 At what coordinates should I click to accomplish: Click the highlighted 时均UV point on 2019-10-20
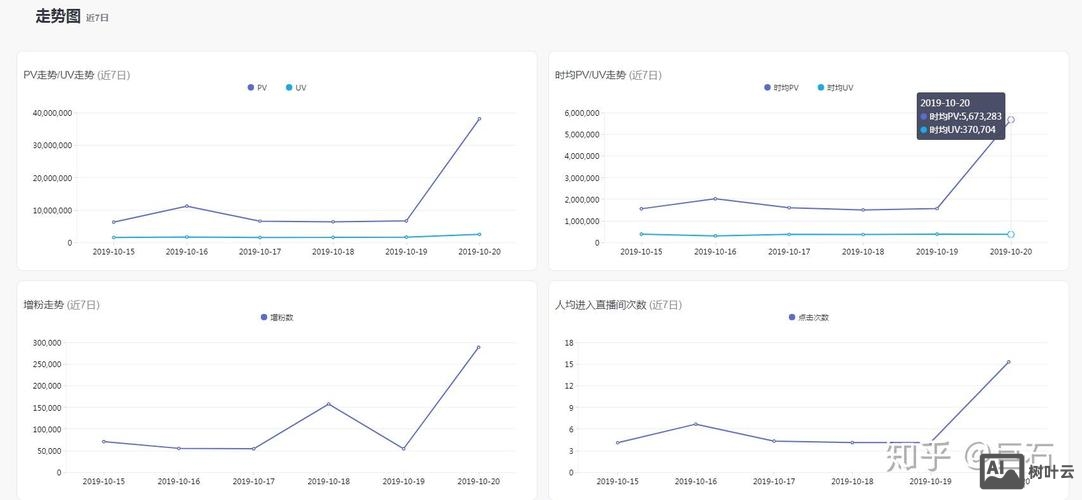1010,234
